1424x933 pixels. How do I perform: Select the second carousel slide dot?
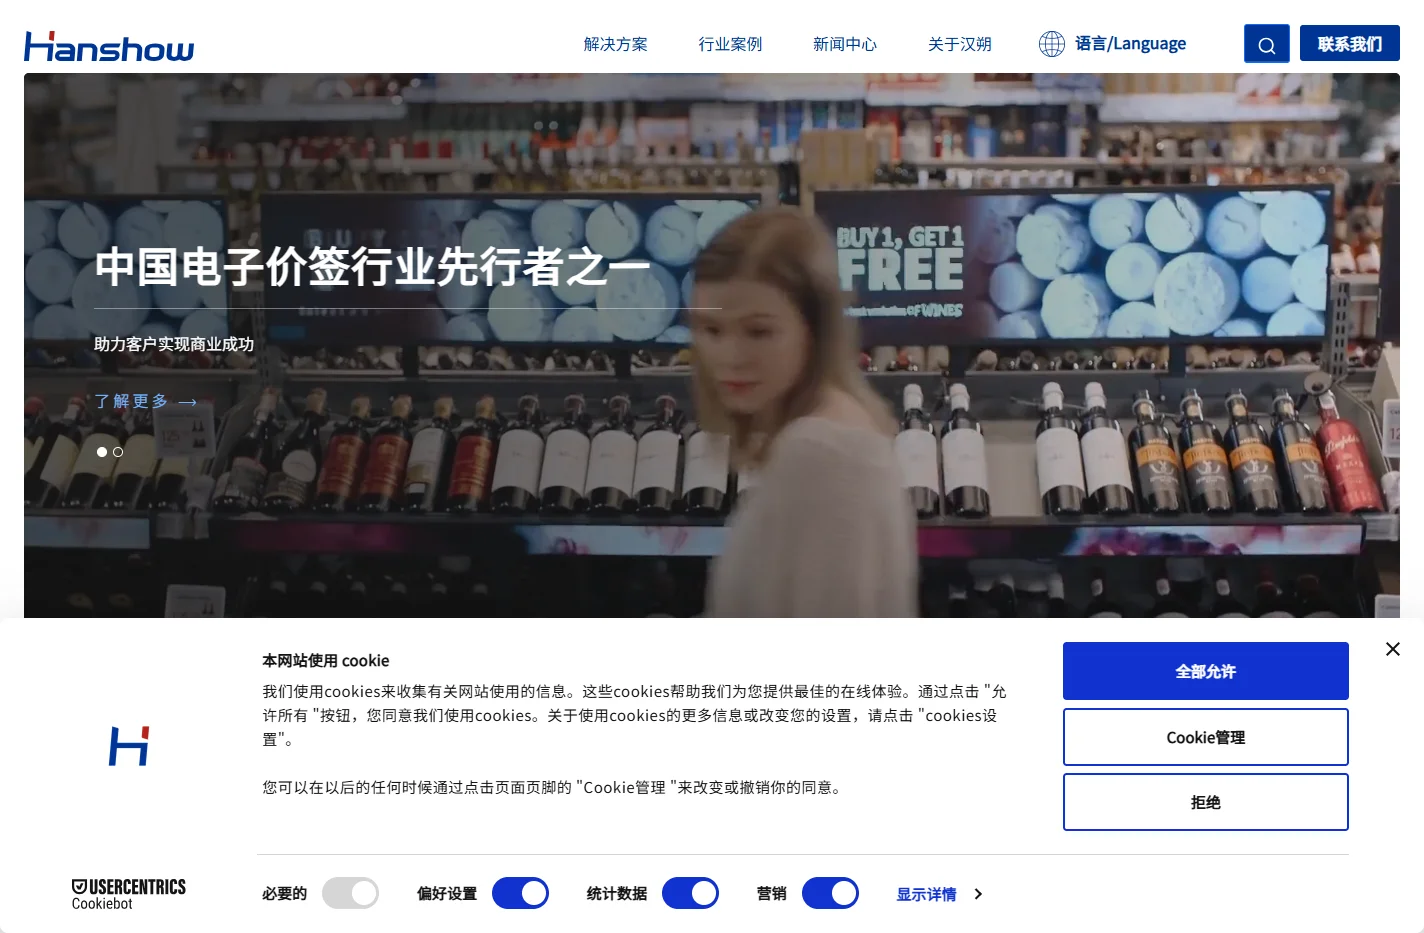(x=118, y=452)
